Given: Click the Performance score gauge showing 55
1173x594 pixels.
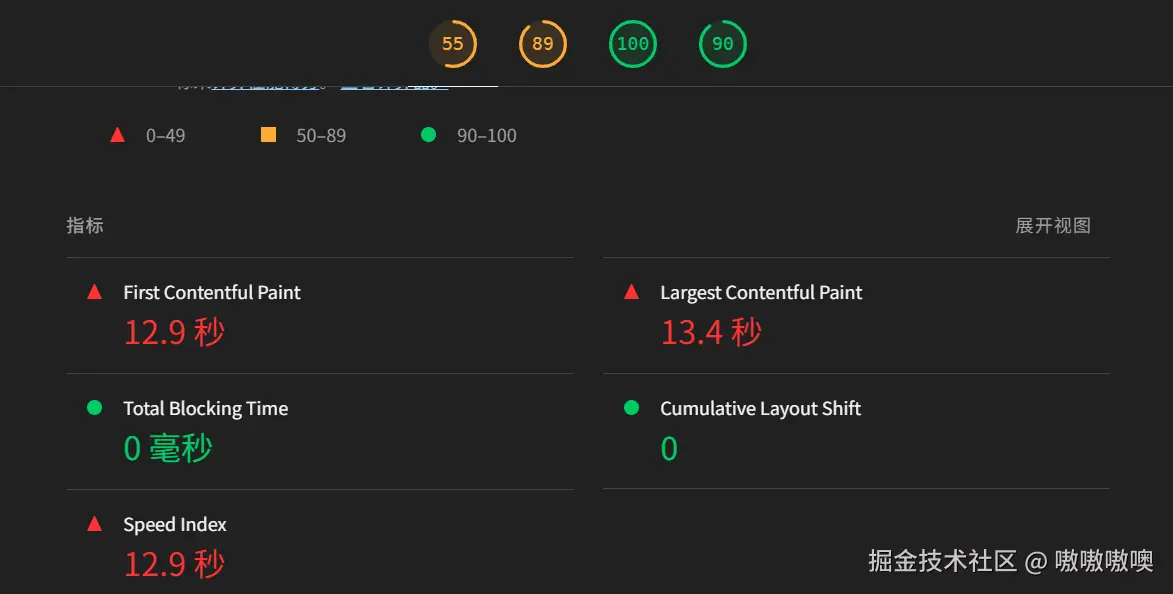Looking at the screenshot, I should 453,44.
